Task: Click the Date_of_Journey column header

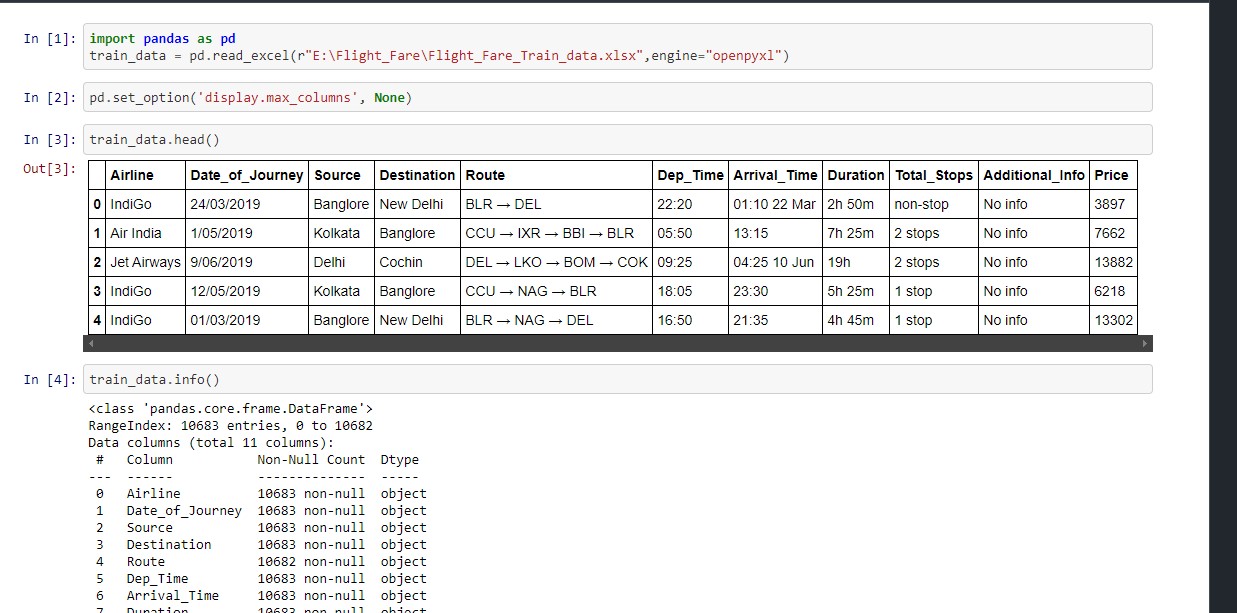Action: 247,175
